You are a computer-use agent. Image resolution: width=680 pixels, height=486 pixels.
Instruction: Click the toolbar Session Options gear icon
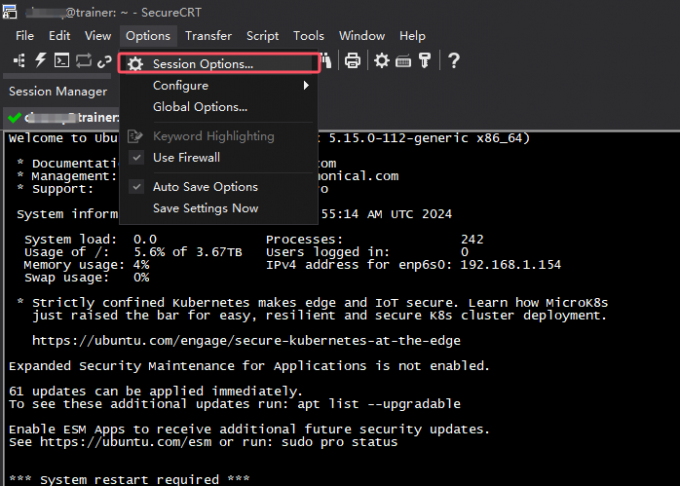382,61
